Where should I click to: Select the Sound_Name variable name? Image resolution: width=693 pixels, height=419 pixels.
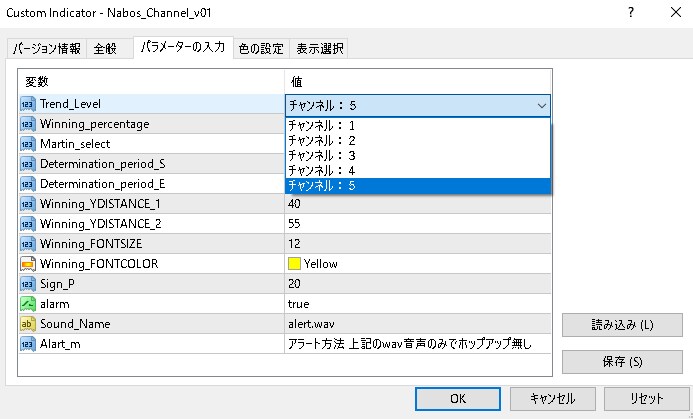point(75,324)
